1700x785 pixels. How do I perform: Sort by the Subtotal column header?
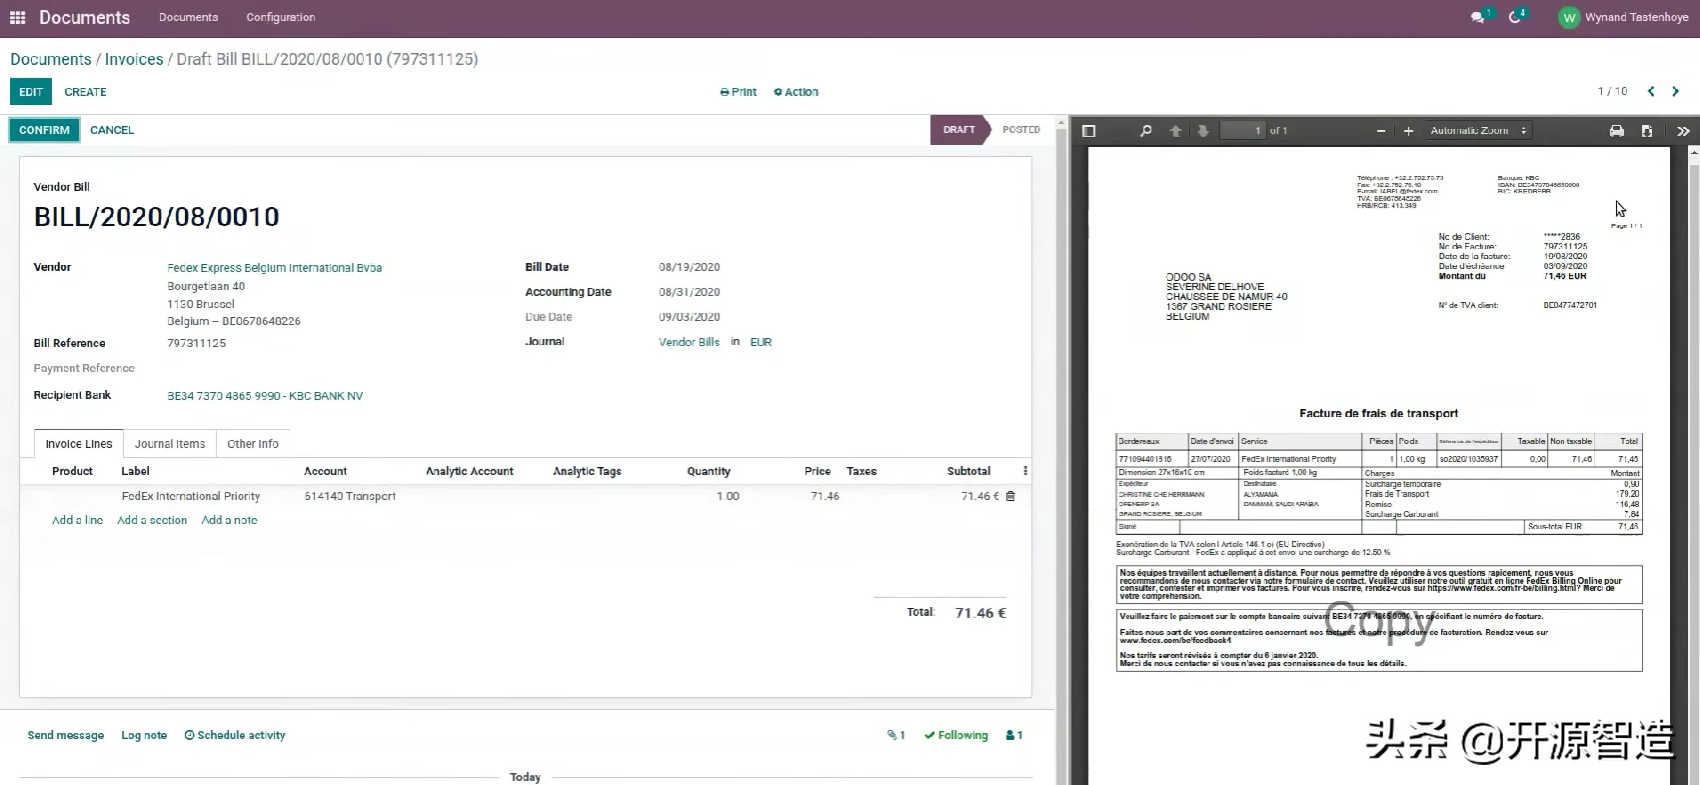tap(968, 471)
